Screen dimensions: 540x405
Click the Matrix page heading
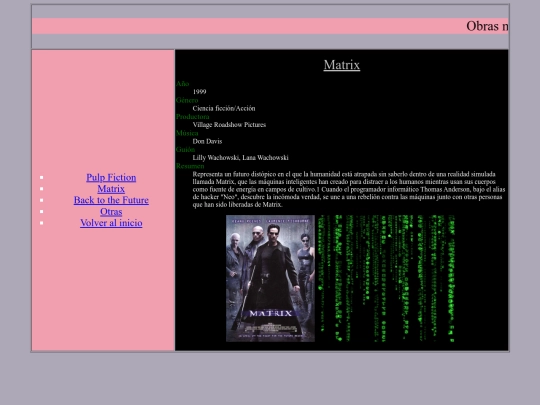(342, 65)
